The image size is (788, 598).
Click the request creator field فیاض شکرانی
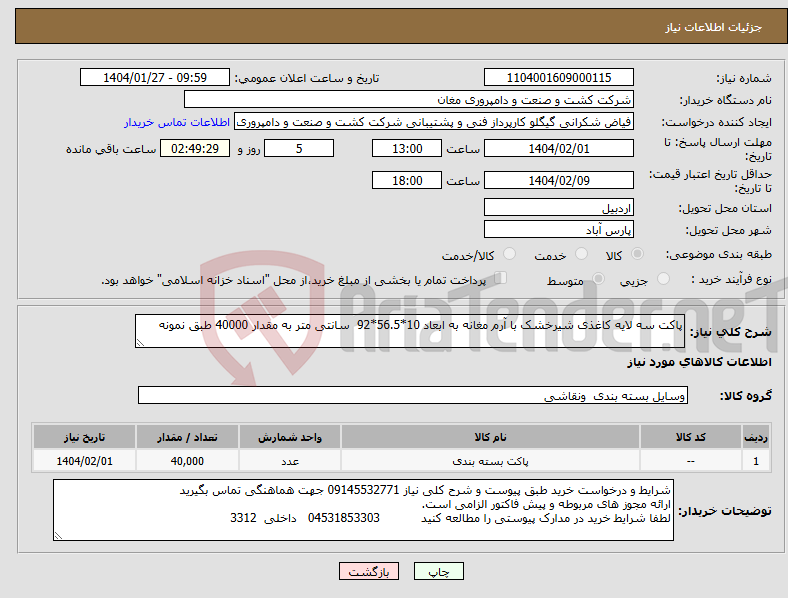coord(434,122)
